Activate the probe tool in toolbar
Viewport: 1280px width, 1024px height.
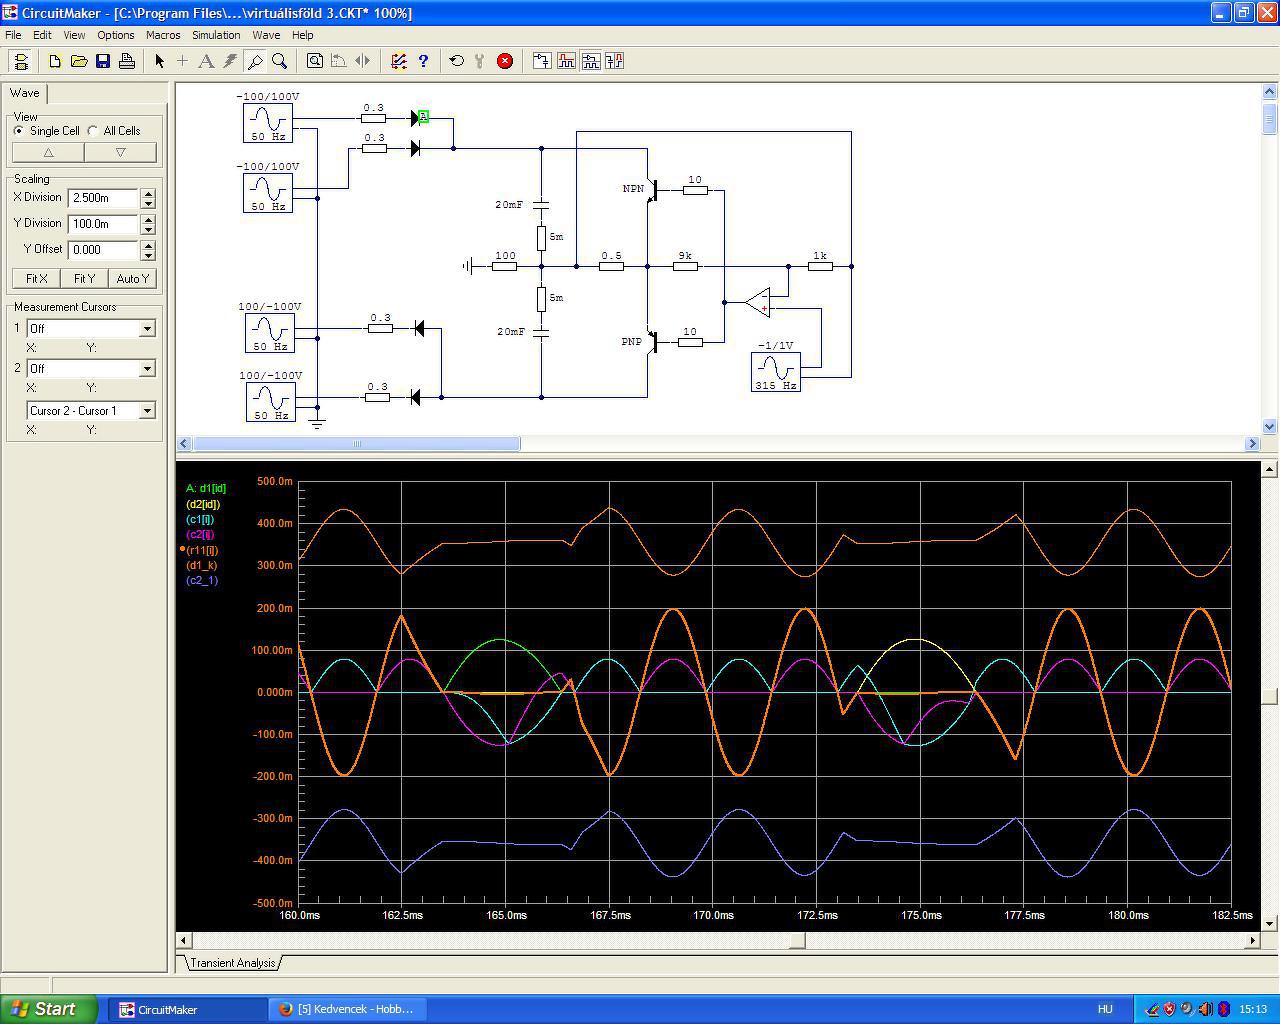(255, 61)
